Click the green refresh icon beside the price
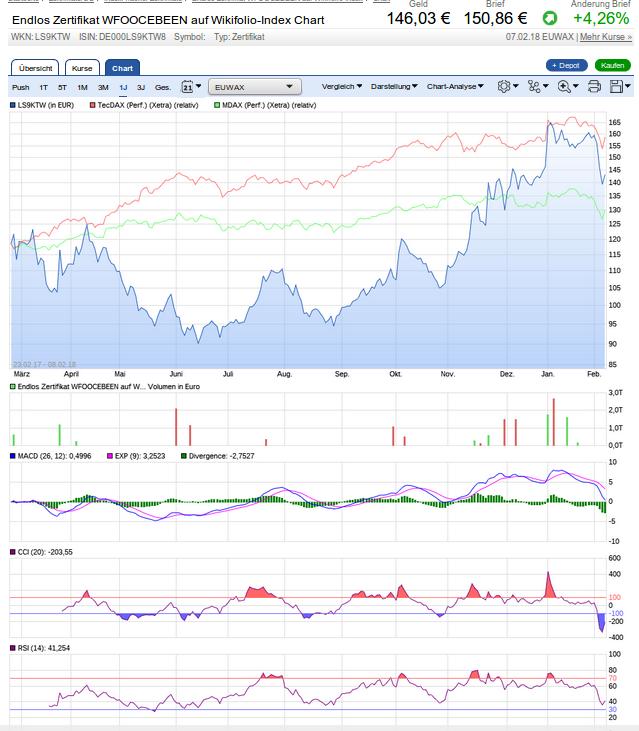Viewport: 639px width, 731px height. pos(550,18)
